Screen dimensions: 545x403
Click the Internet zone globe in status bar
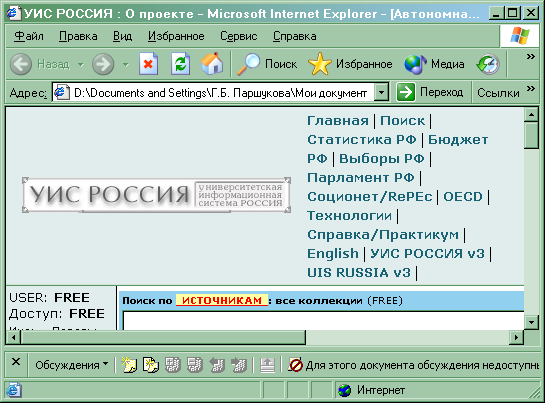pos(344,390)
